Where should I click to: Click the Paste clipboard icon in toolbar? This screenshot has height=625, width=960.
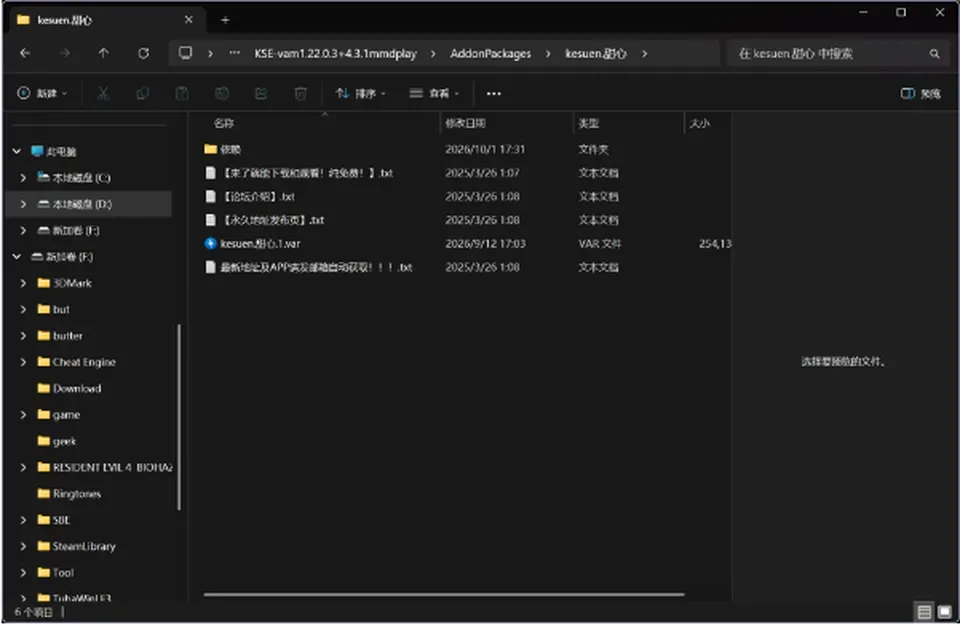[x=182, y=93]
